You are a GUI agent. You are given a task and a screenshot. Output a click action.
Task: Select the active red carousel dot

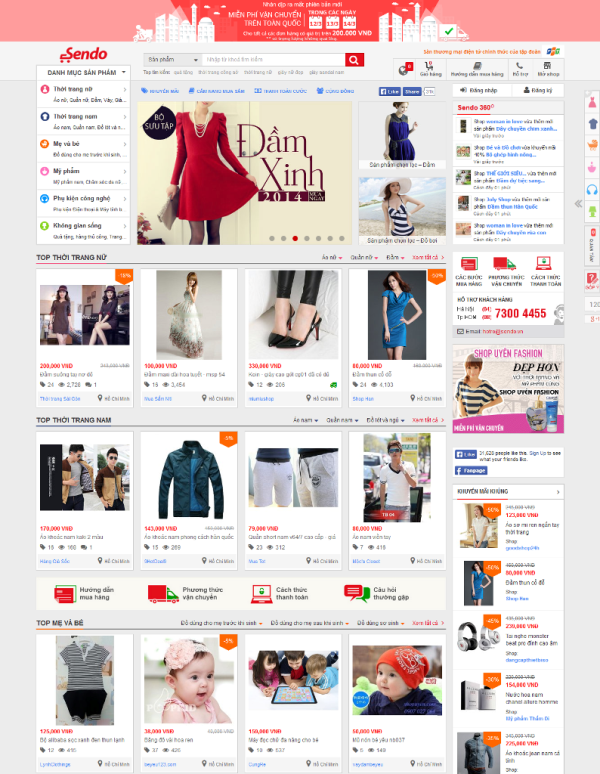294,238
